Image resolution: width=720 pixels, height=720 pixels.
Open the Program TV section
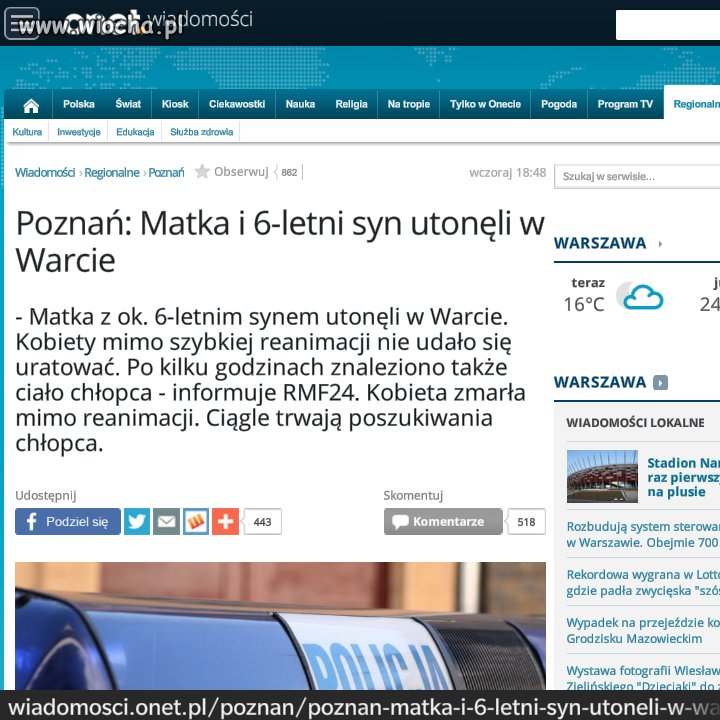tap(625, 104)
